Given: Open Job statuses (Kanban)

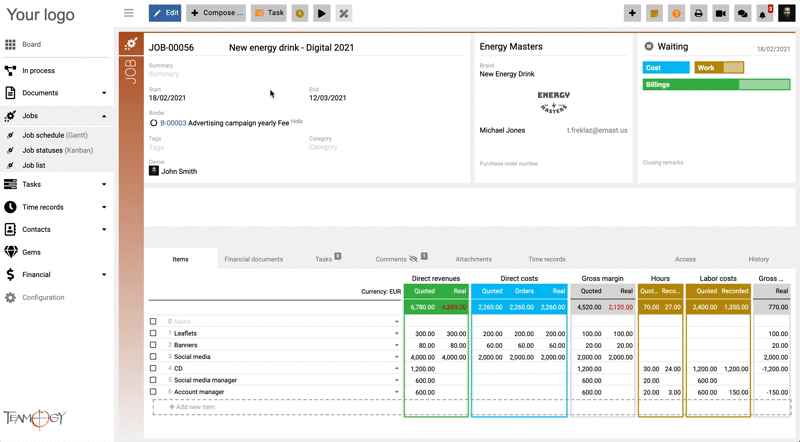Looking at the screenshot, I should coord(58,150).
